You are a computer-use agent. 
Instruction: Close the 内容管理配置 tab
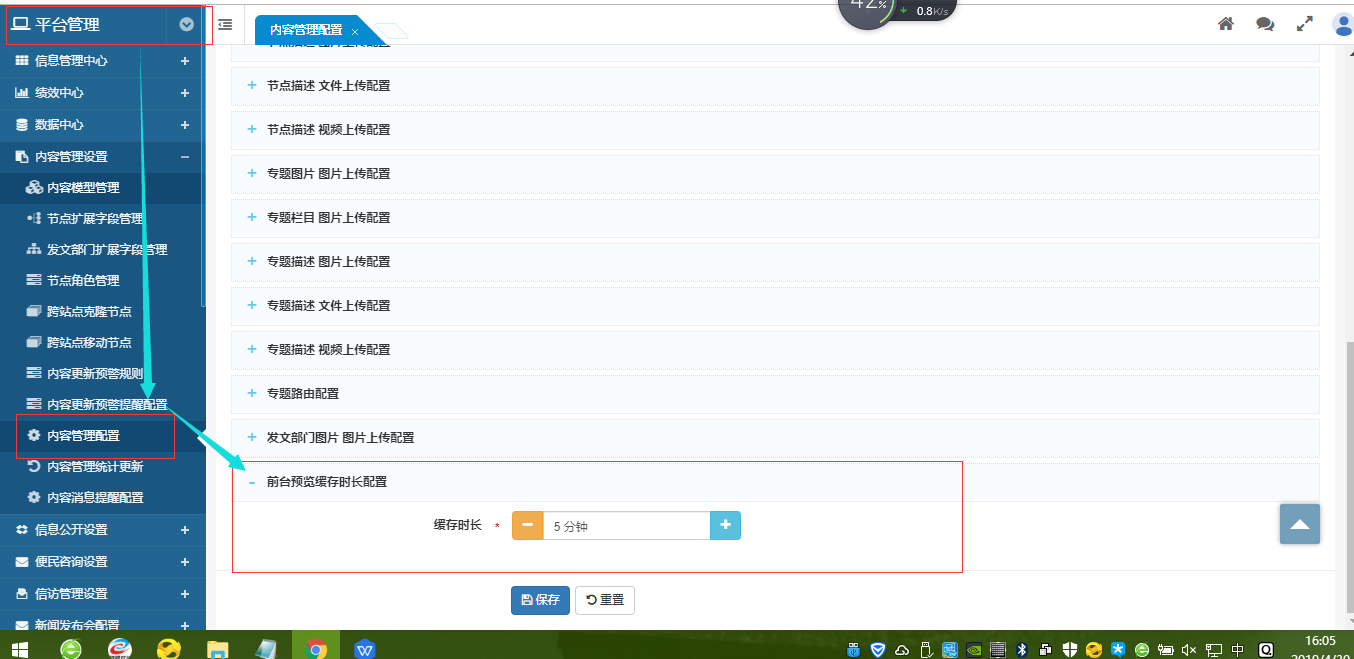(355, 32)
